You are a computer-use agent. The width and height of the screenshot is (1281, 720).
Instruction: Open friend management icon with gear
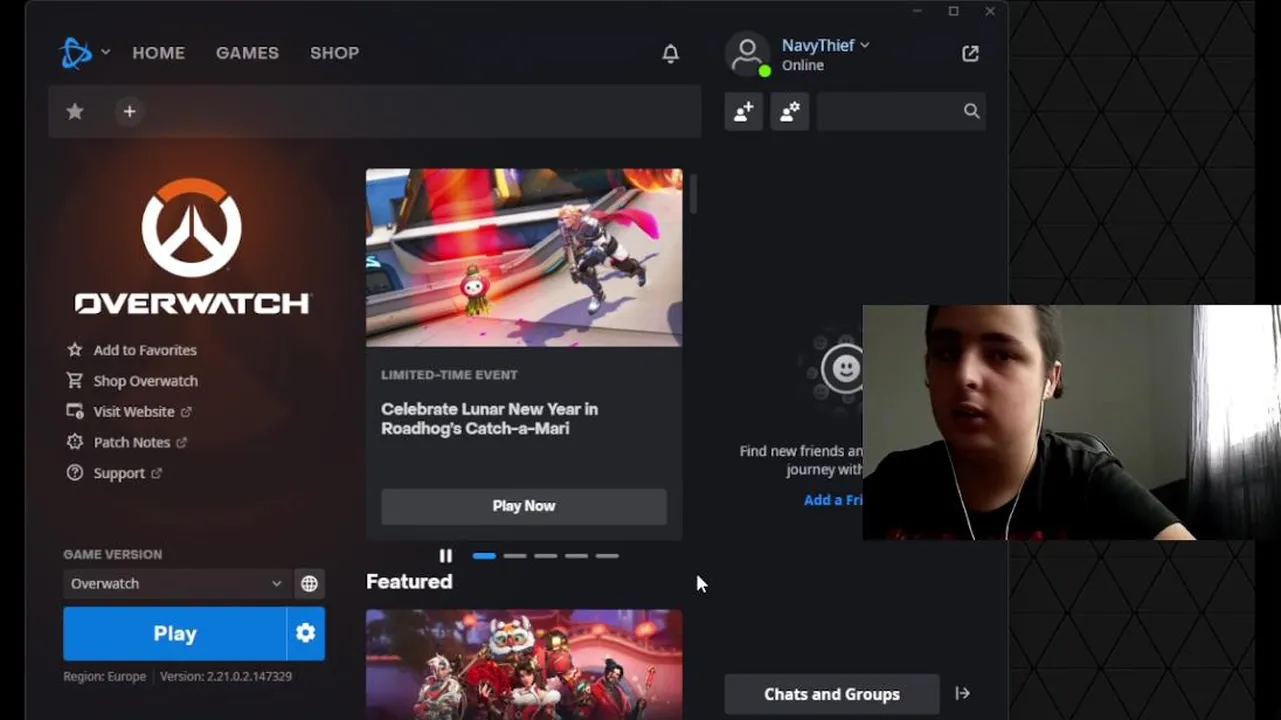789,112
